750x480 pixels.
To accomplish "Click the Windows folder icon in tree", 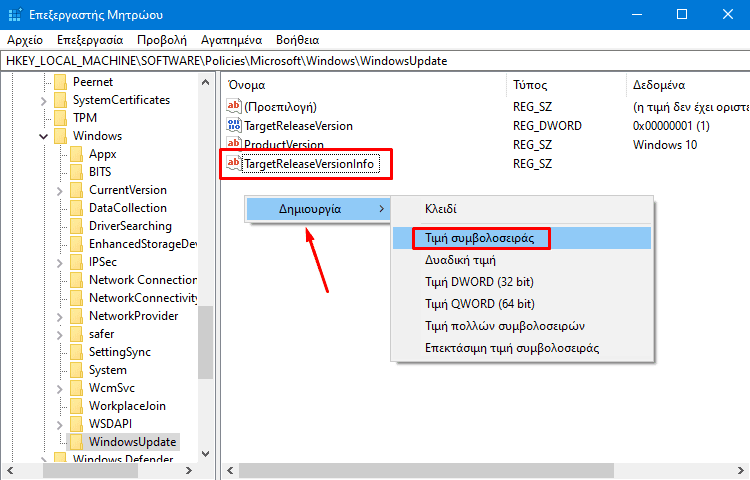I will click(x=61, y=136).
